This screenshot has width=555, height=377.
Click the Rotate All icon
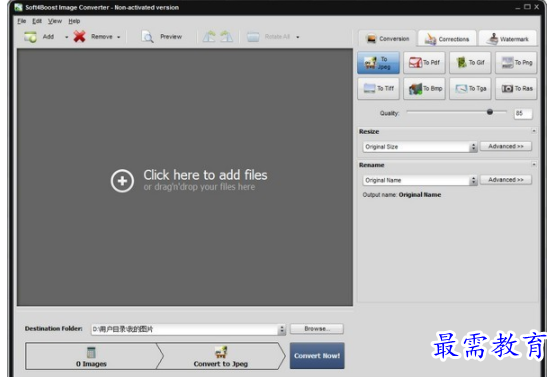(x=253, y=36)
